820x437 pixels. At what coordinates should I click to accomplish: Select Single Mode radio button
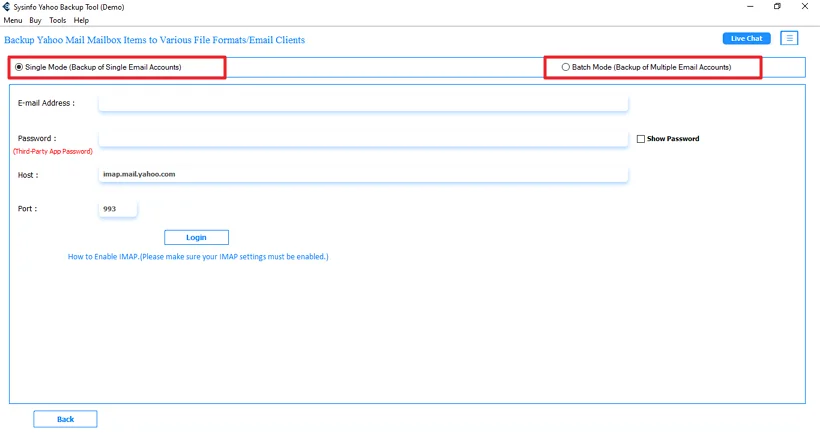point(19,67)
